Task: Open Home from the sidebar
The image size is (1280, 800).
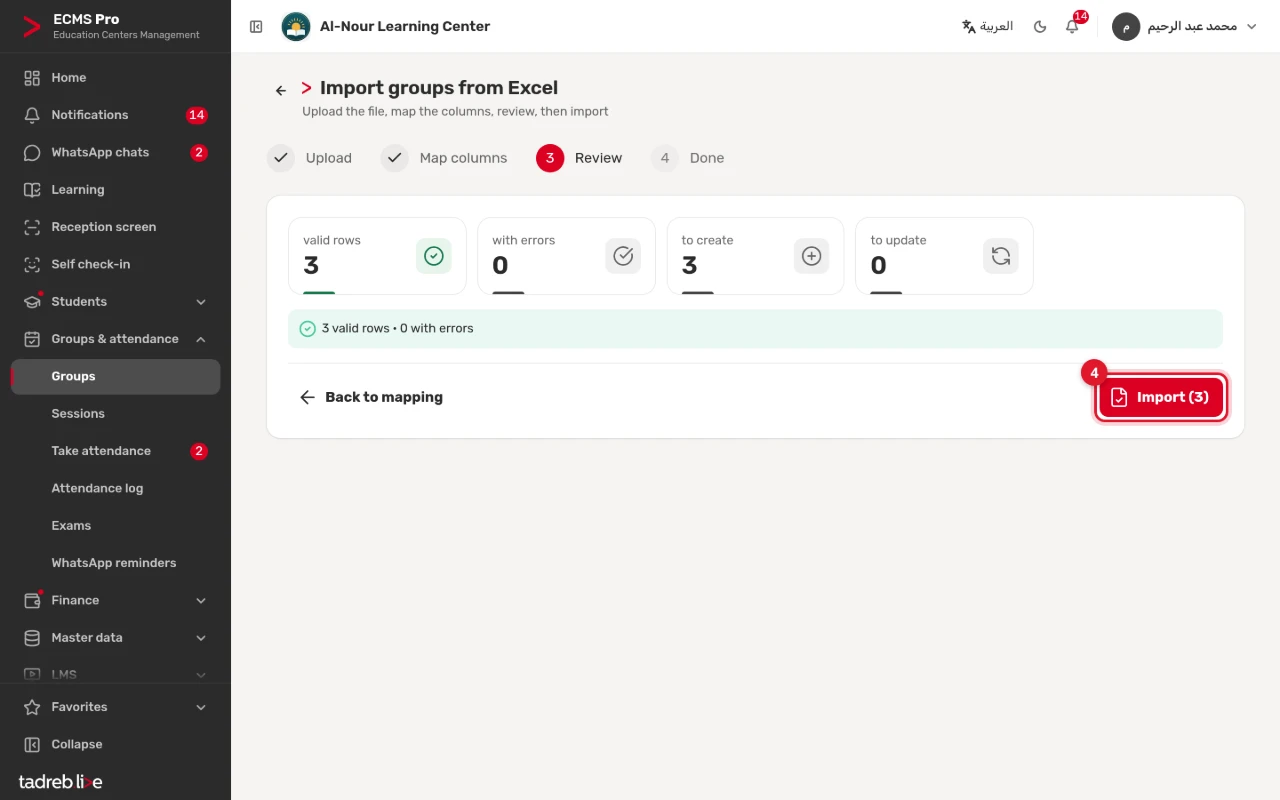Action: 115,77
